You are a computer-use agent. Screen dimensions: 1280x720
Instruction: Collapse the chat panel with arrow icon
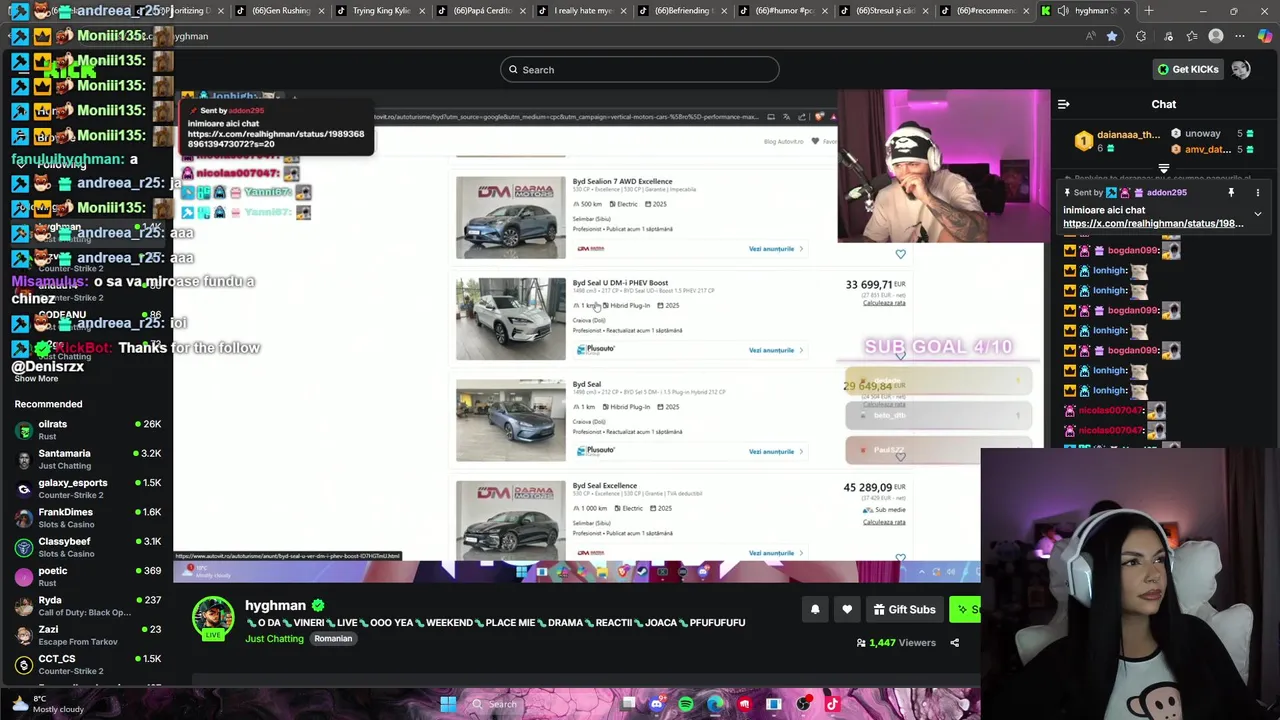[x=1064, y=104]
